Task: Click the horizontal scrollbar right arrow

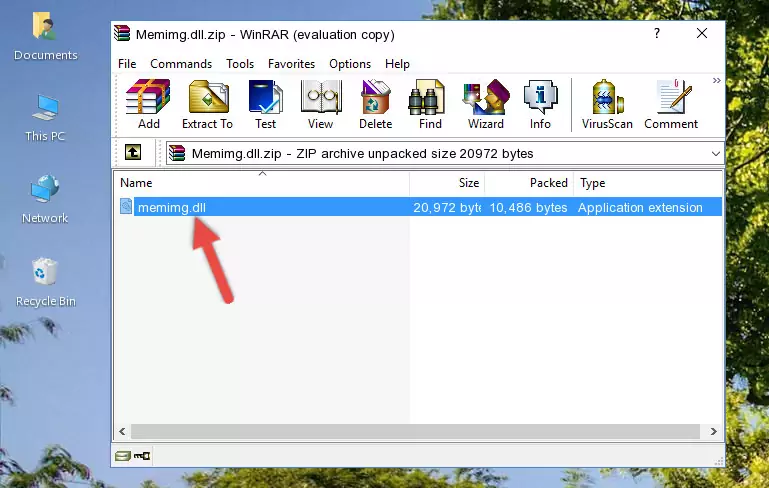Action: (x=714, y=432)
